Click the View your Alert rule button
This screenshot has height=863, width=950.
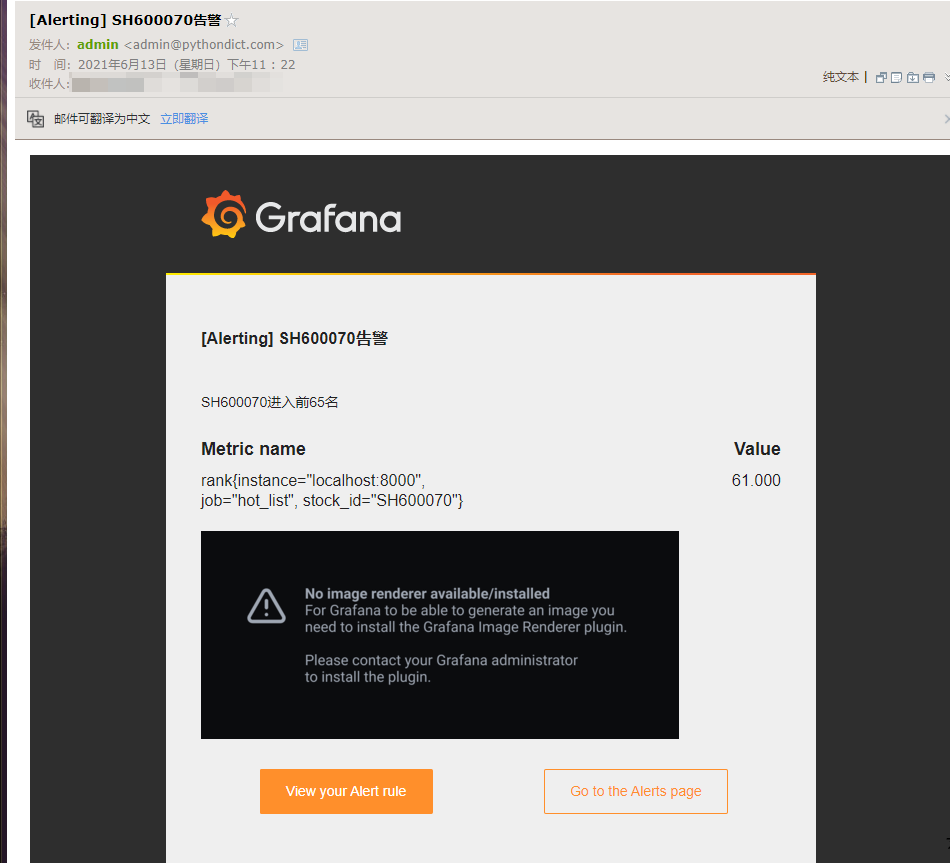coord(346,791)
